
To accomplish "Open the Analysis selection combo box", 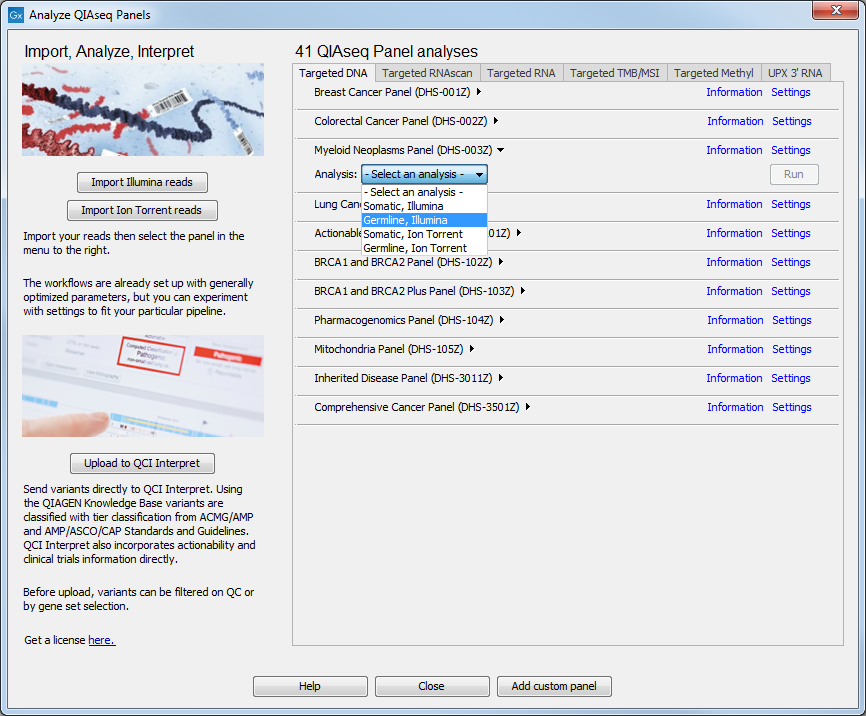I will (424, 174).
